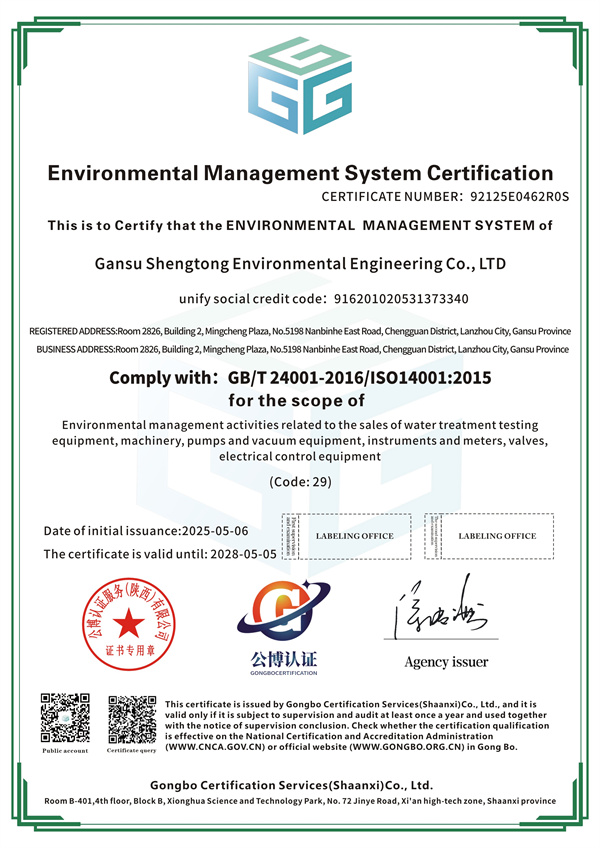Click the (Code: 29) scope code
This screenshot has width=600, height=848.
[300, 481]
